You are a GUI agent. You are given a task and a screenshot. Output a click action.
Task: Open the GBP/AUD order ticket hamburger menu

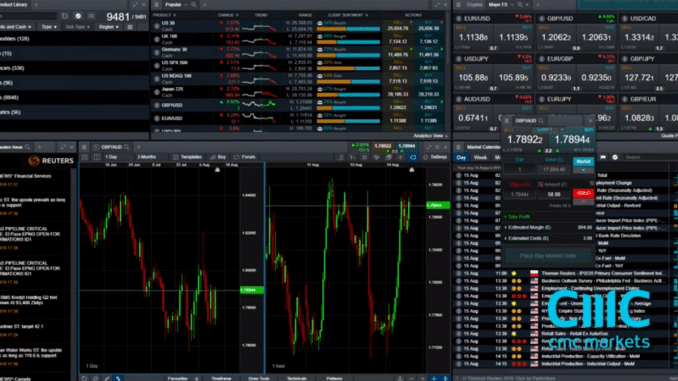(x=507, y=121)
